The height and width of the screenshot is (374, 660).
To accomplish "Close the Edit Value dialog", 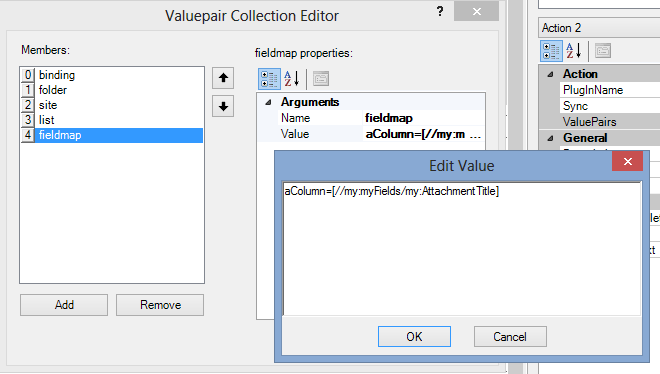I will (628, 162).
